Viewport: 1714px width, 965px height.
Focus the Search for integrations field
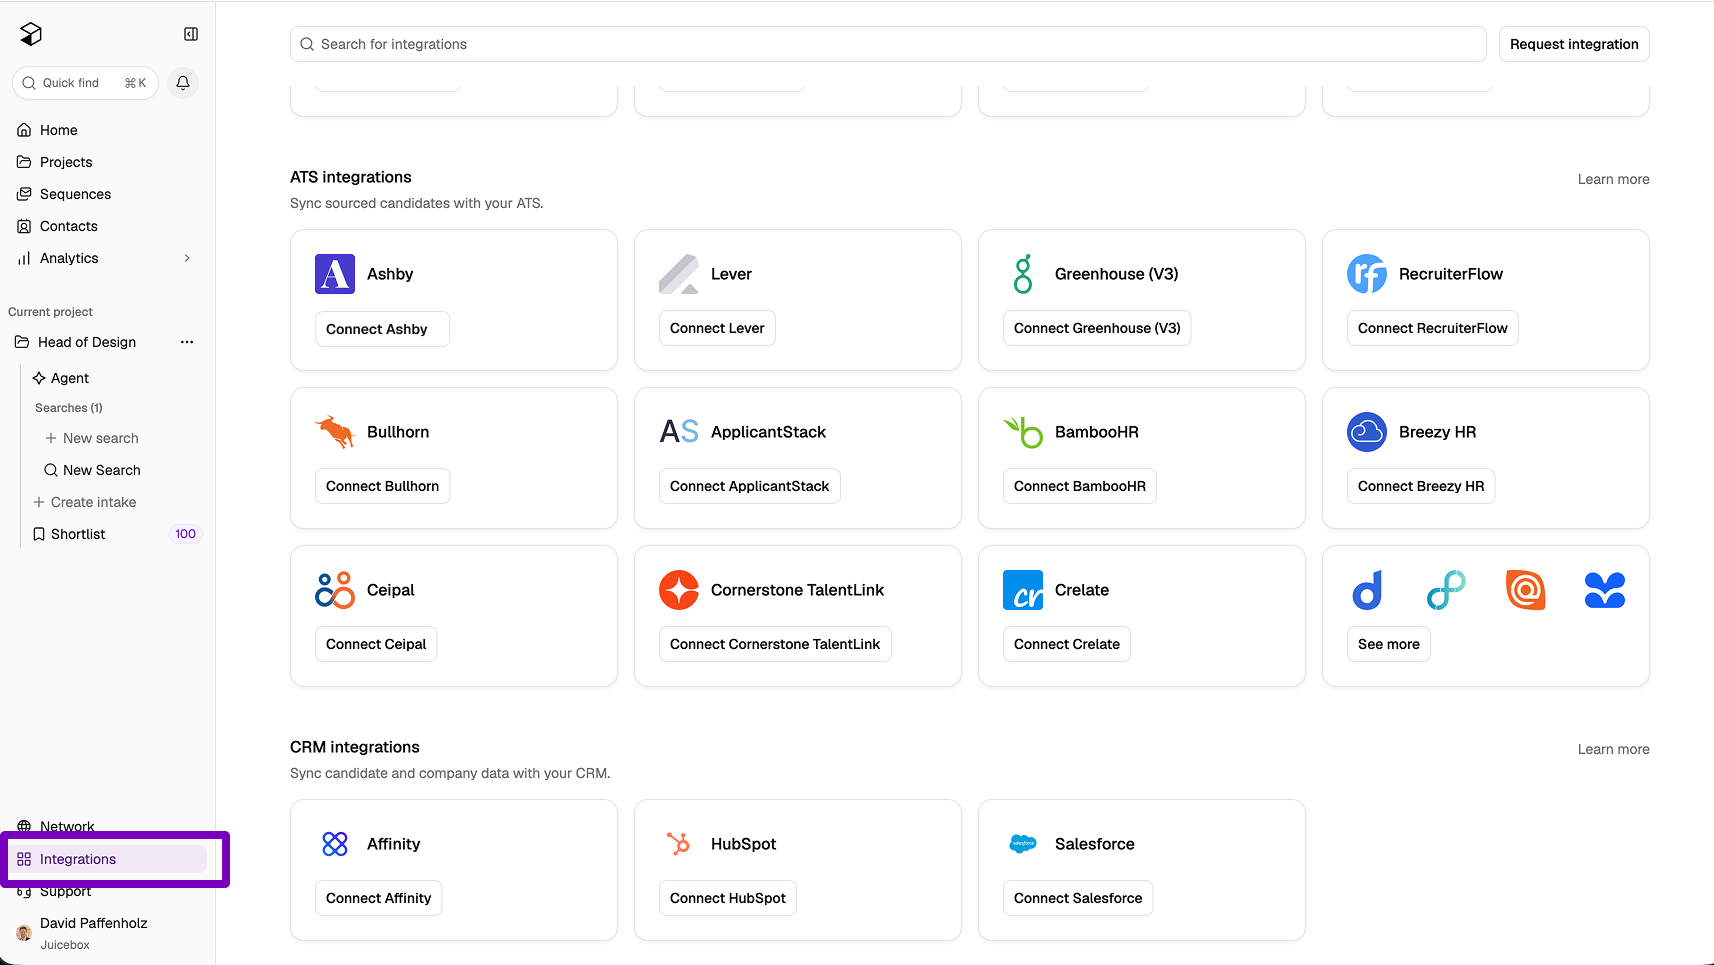point(888,44)
